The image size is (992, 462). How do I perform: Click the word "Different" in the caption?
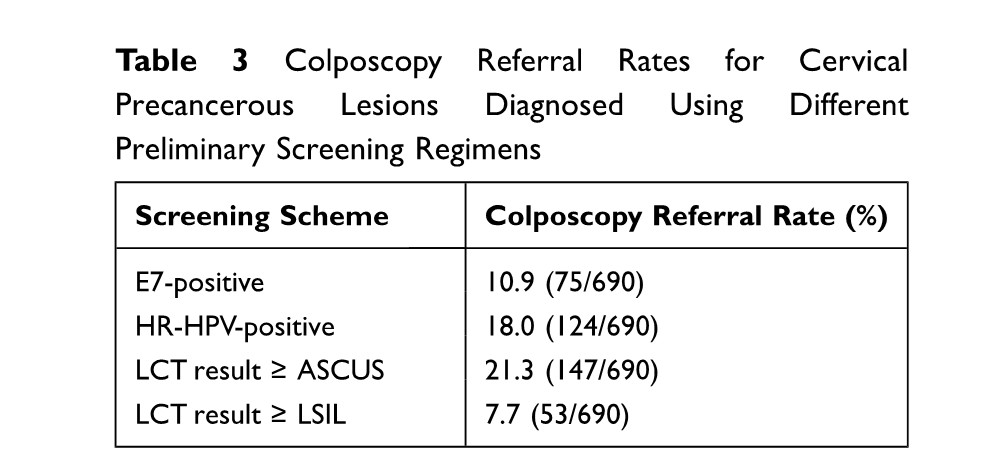pos(849,105)
